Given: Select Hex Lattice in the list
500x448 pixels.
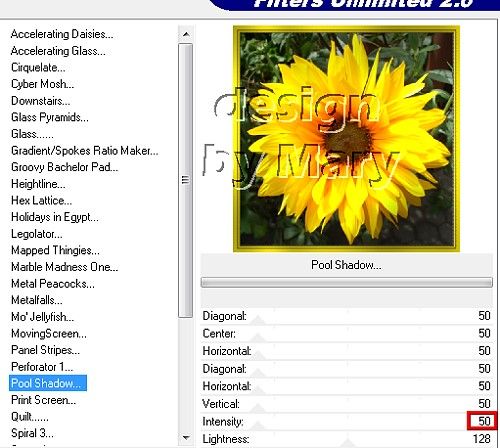Looking at the screenshot, I should (41, 200).
